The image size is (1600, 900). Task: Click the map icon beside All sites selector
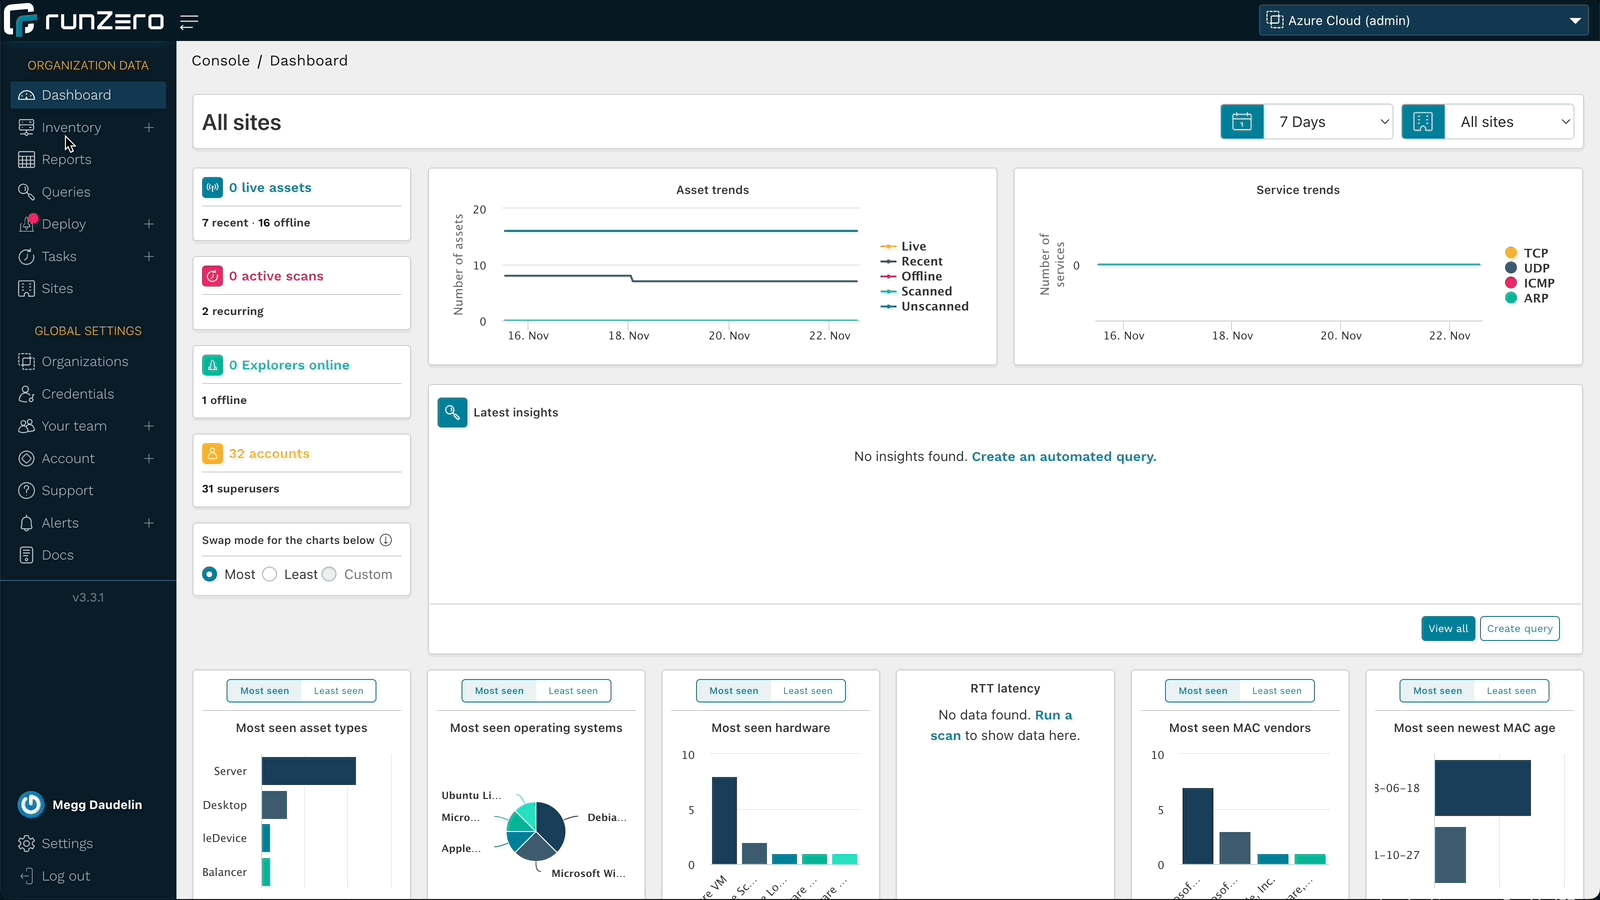point(1422,121)
